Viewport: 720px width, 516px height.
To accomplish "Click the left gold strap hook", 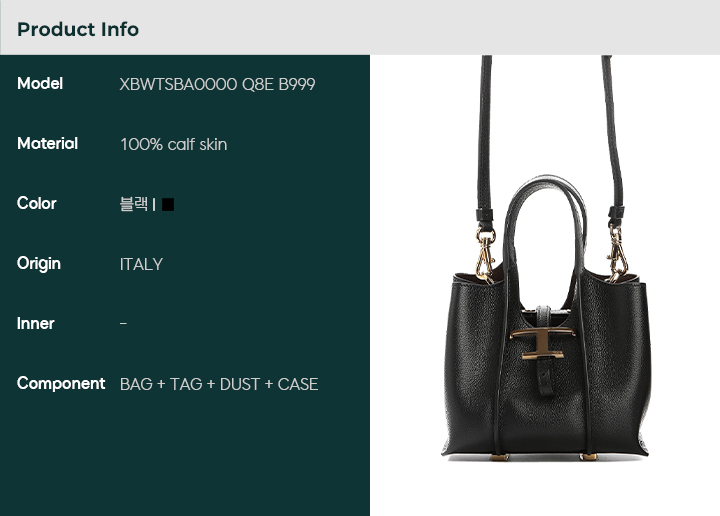I will coord(485,255).
